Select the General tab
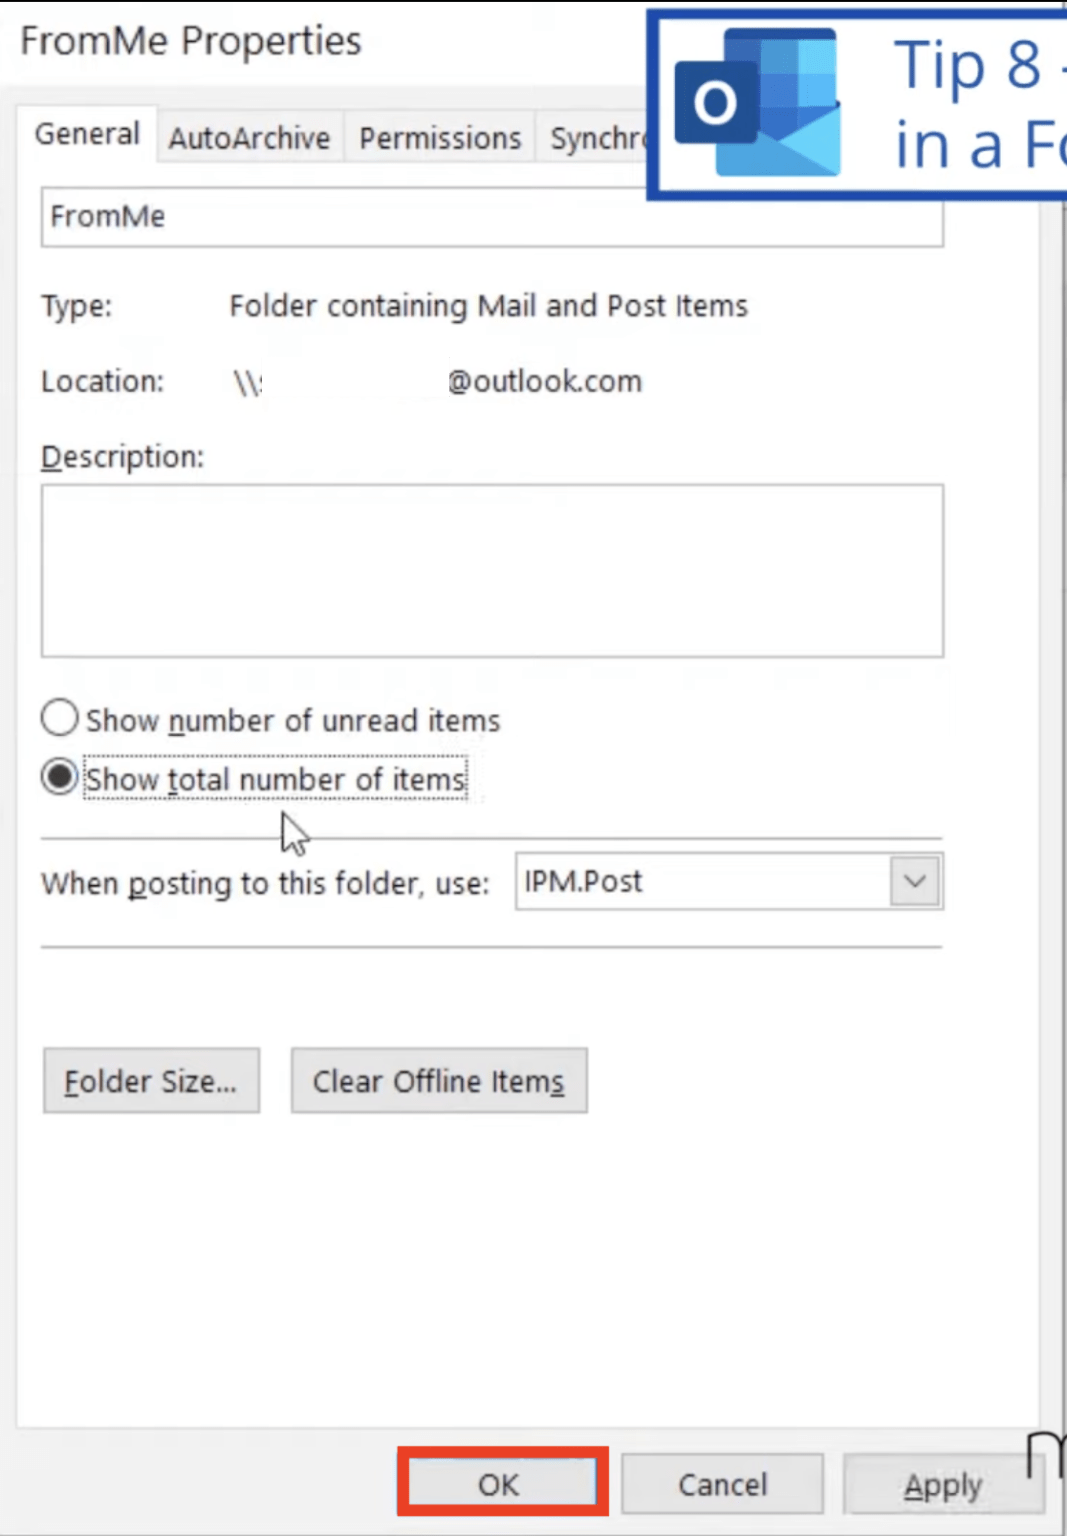 click(87, 134)
